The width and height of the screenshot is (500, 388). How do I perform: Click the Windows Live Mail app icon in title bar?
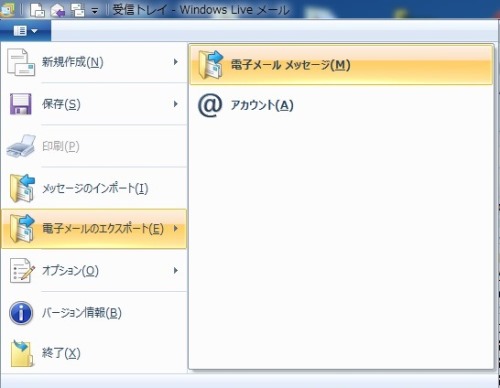(7, 9)
